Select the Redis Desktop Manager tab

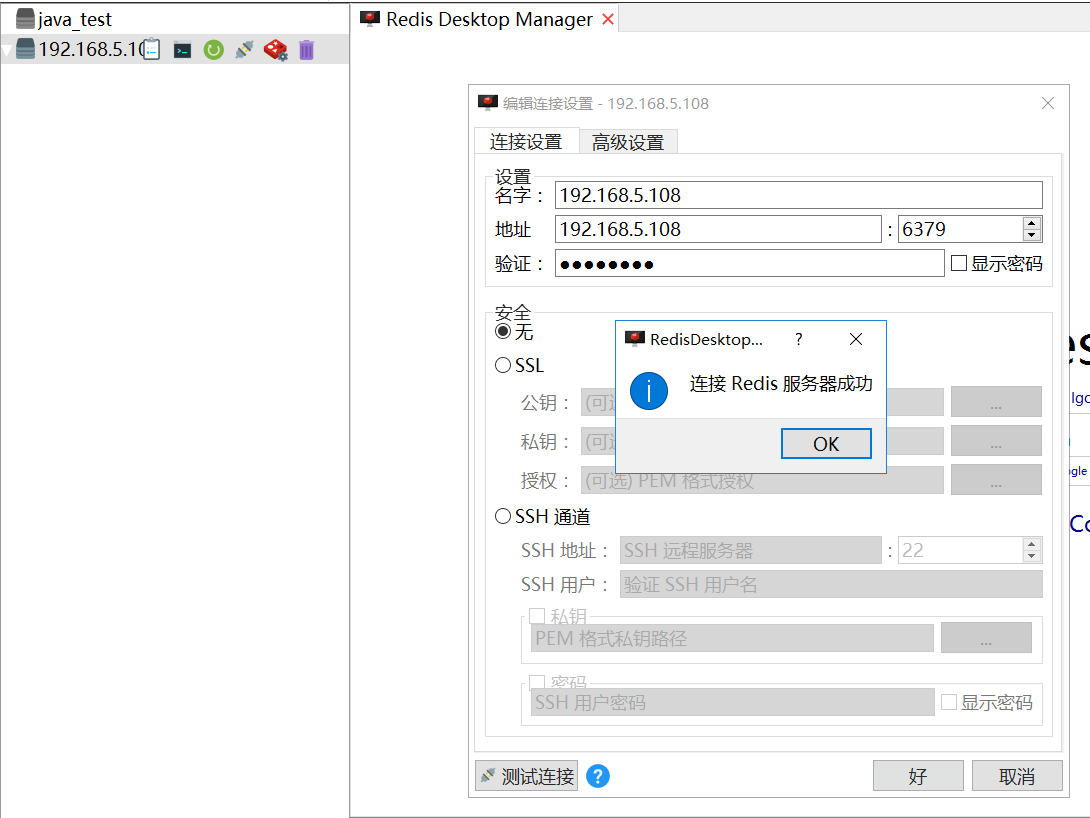point(489,19)
